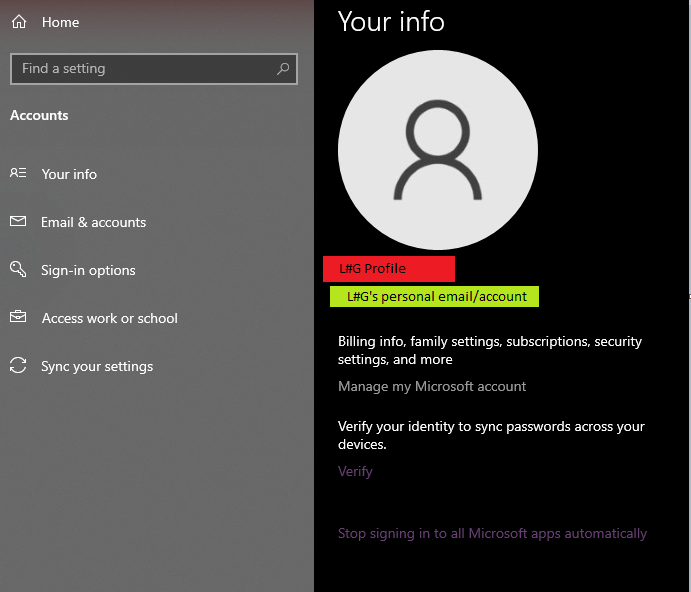This screenshot has width=691, height=592.
Task: Open Sync your settings section
Action: click(x=97, y=367)
